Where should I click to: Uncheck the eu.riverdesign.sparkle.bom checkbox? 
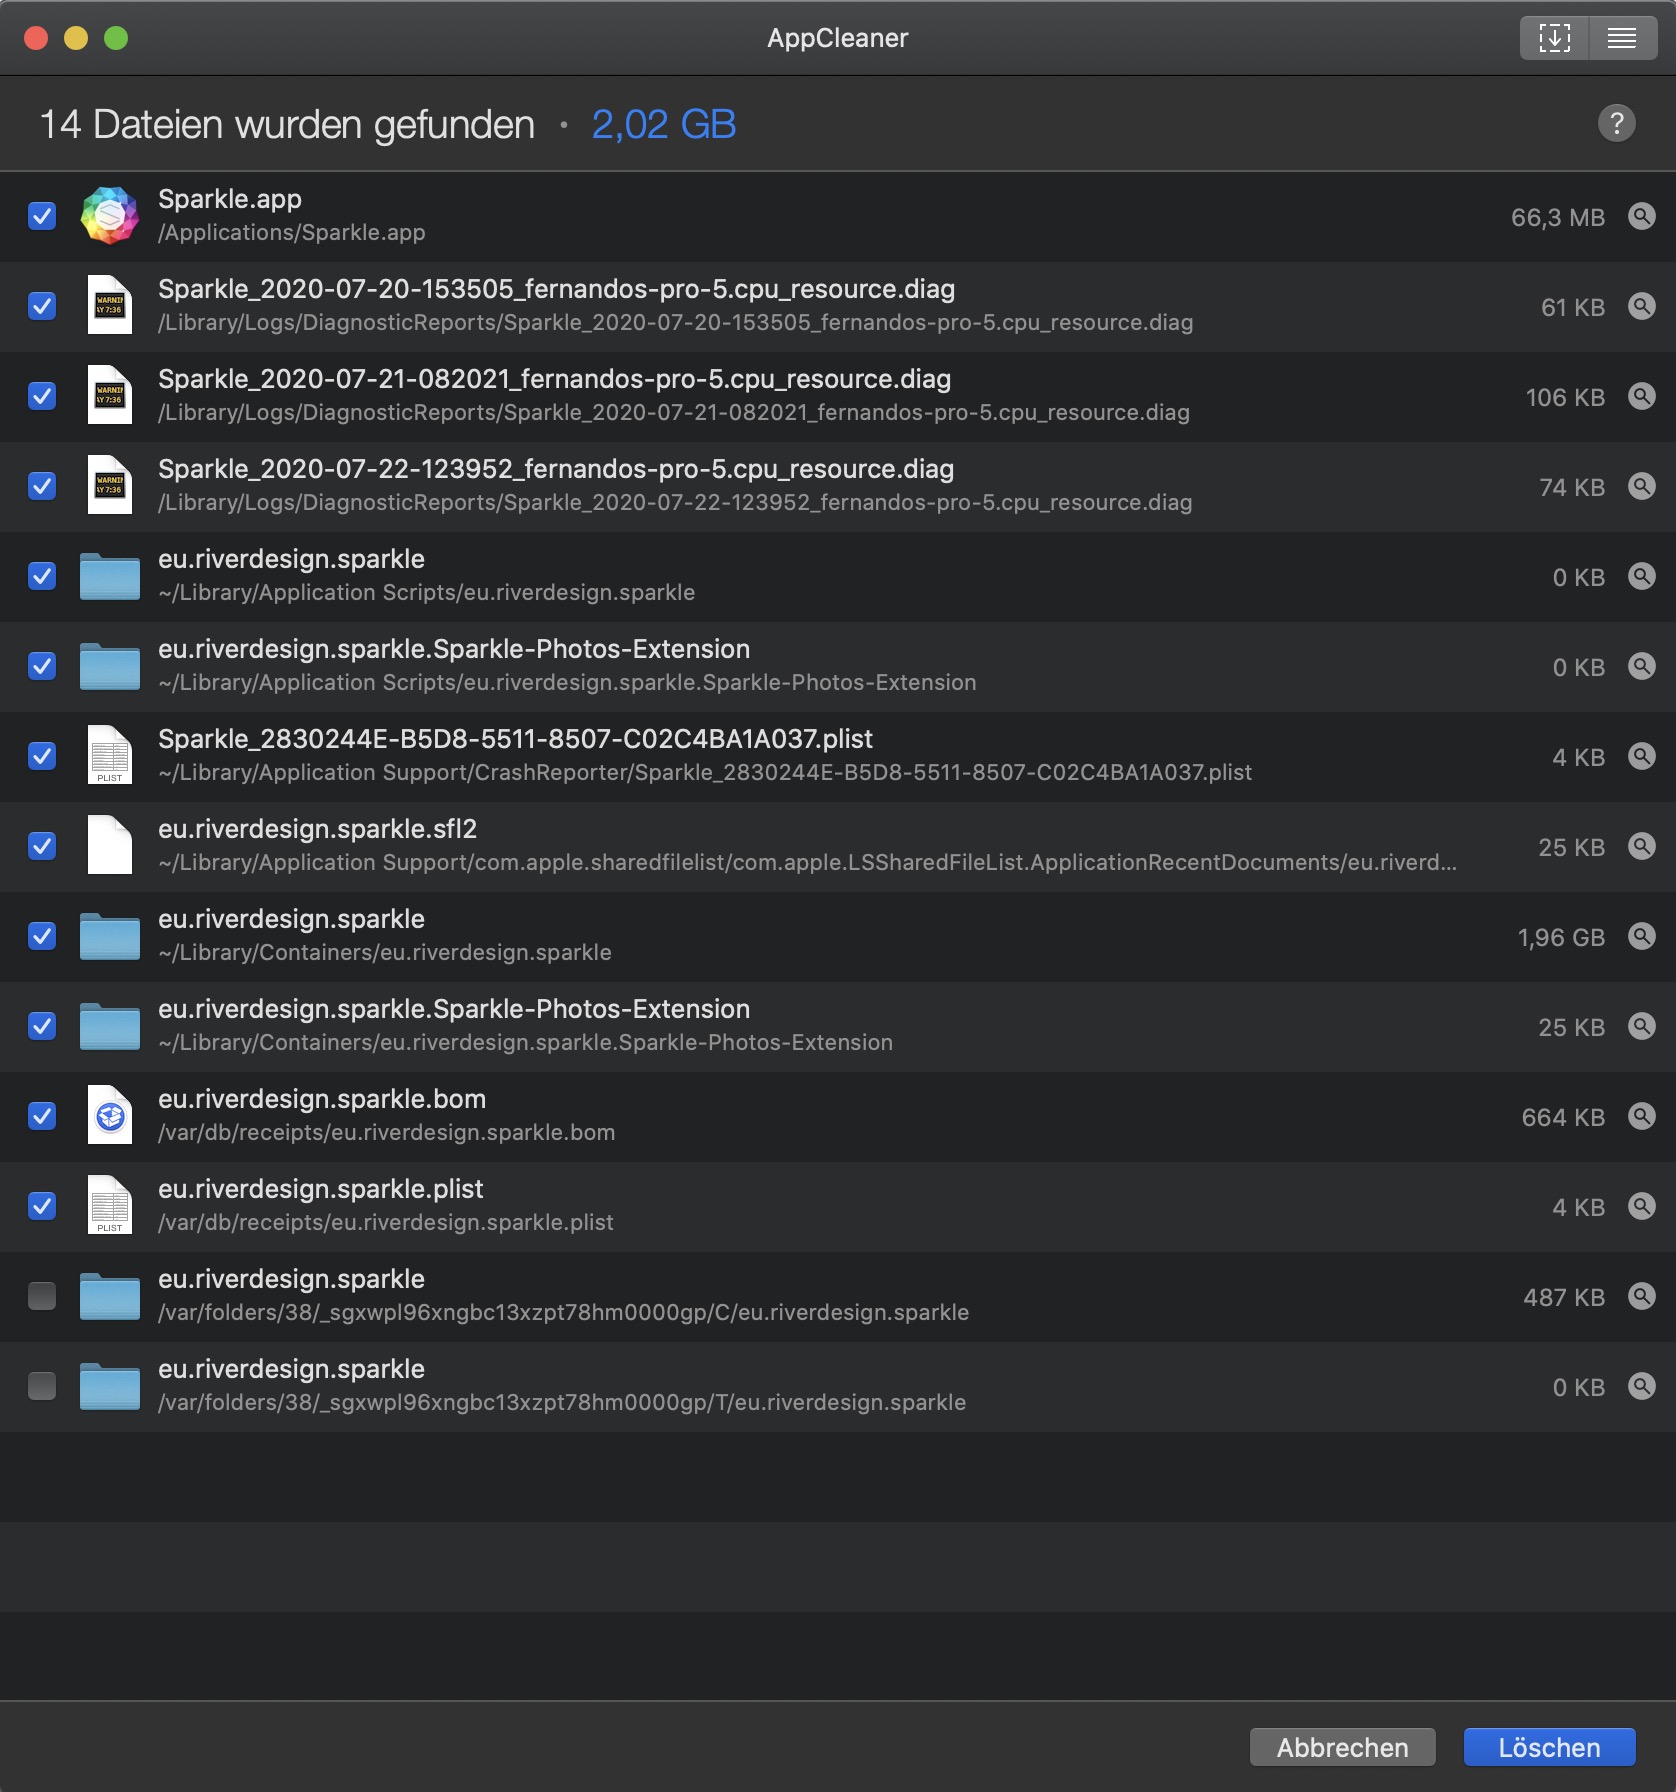tap(42, 1116)
